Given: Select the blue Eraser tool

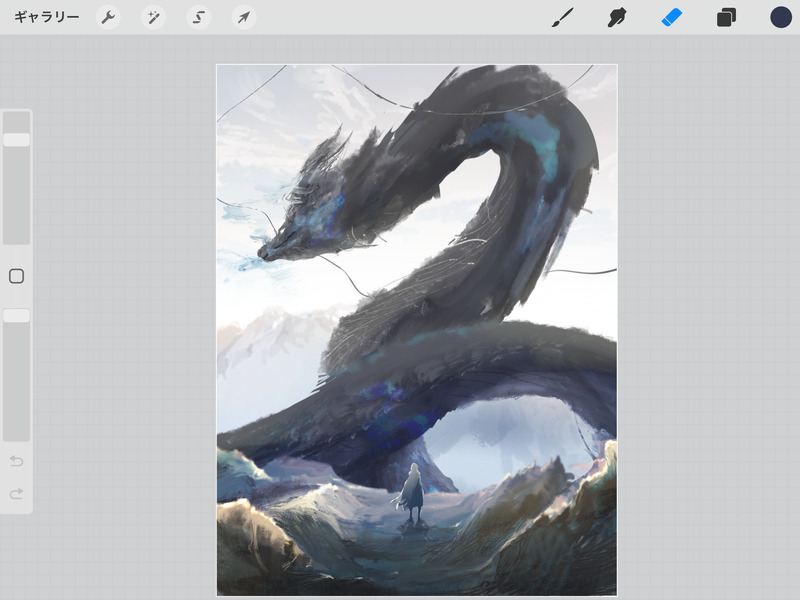Looking at the screenshot, I should click(671, 17).
